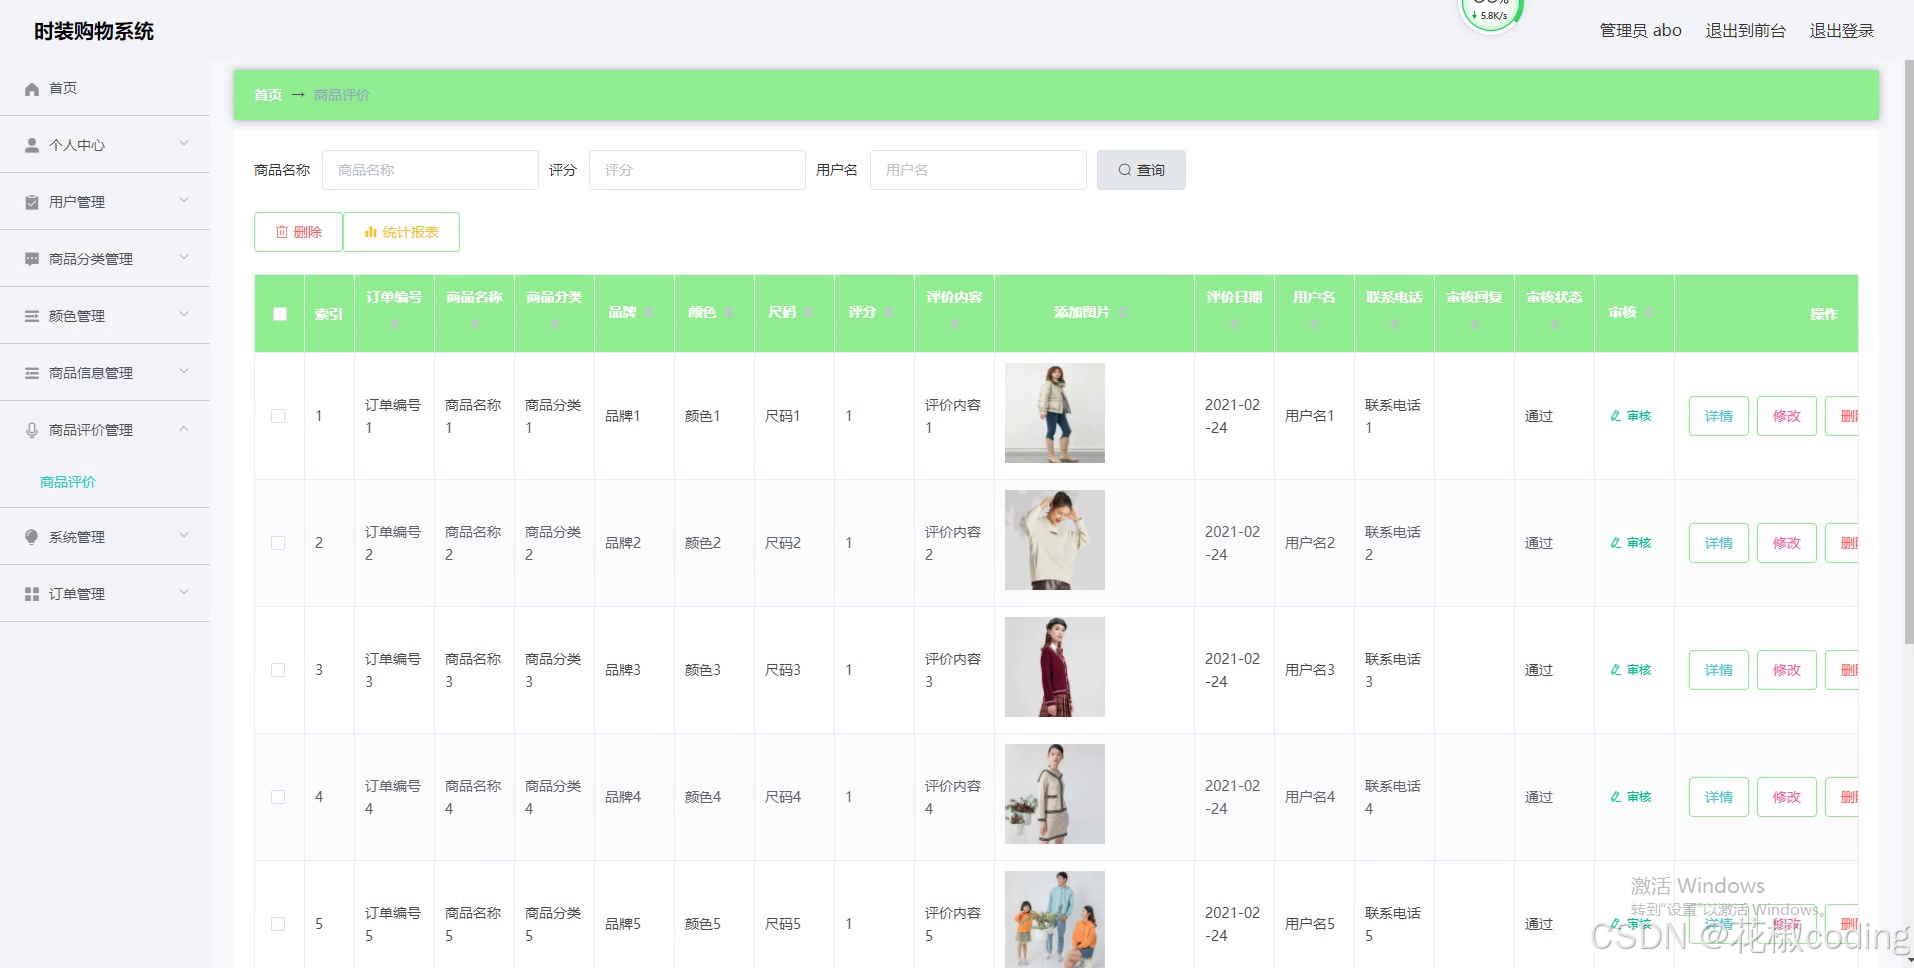This screenshot has width=1914, height=968.
Task: Sort by 品牌 column sort icon
Action: (648, 312)
